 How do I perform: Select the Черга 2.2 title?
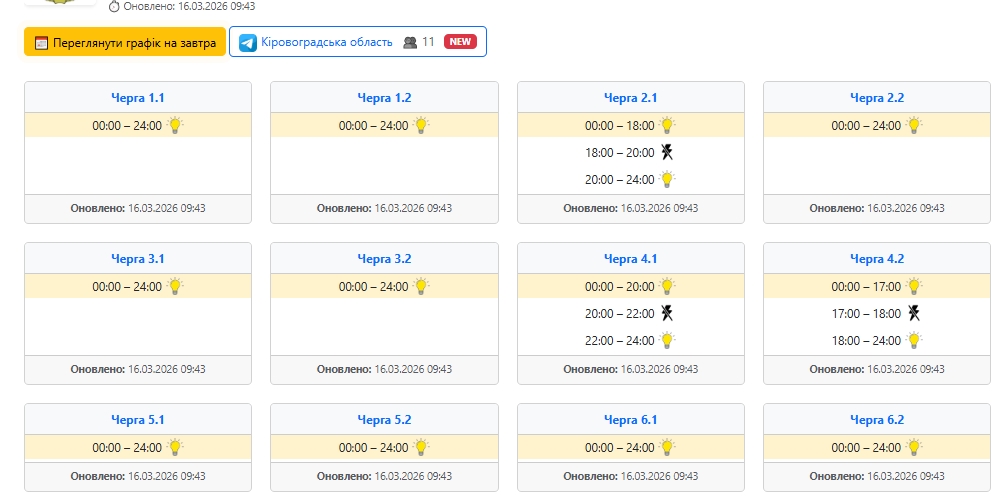(877, 98)
